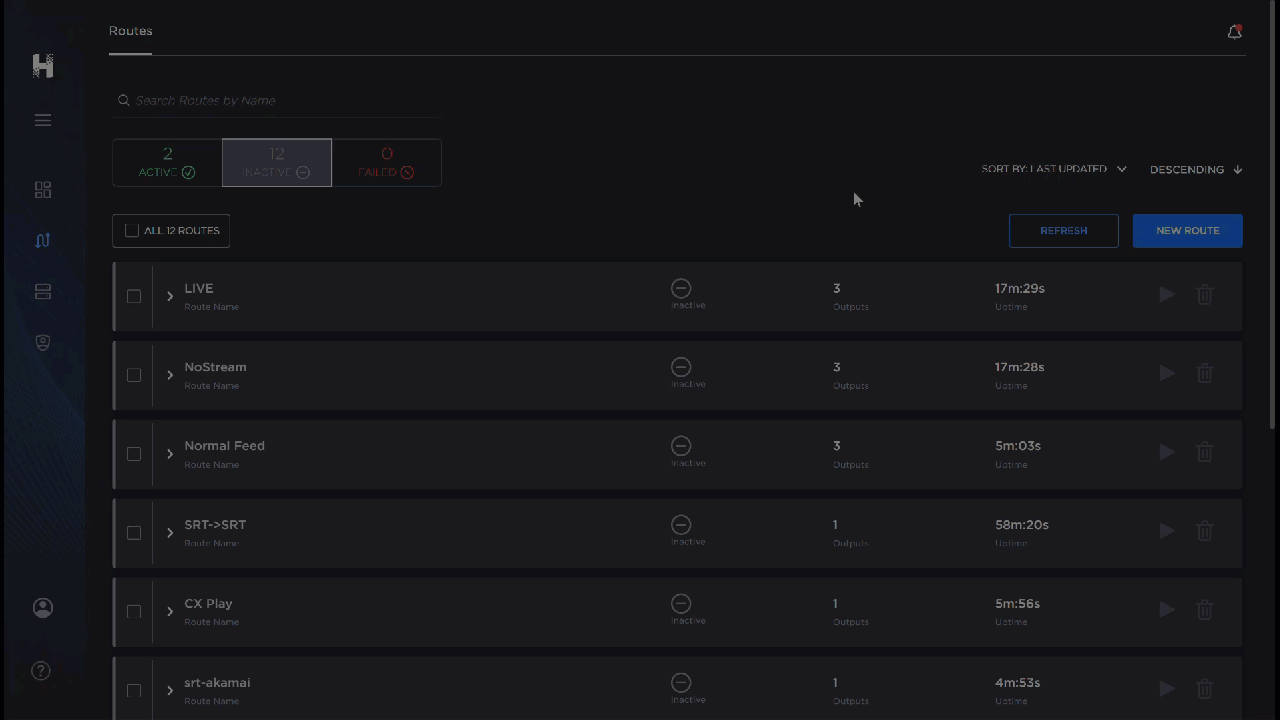Click the Search Routes by Name field
This screenshot has height=720, width=1280.
280,101
